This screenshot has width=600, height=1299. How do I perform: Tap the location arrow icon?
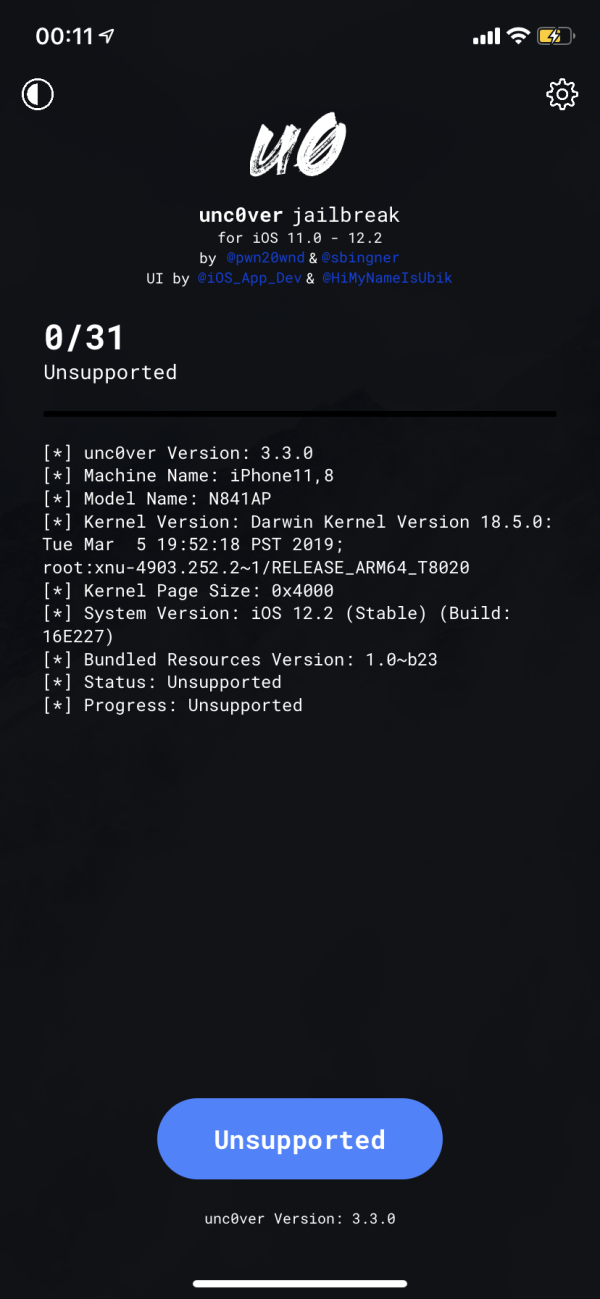pos(107,37)
